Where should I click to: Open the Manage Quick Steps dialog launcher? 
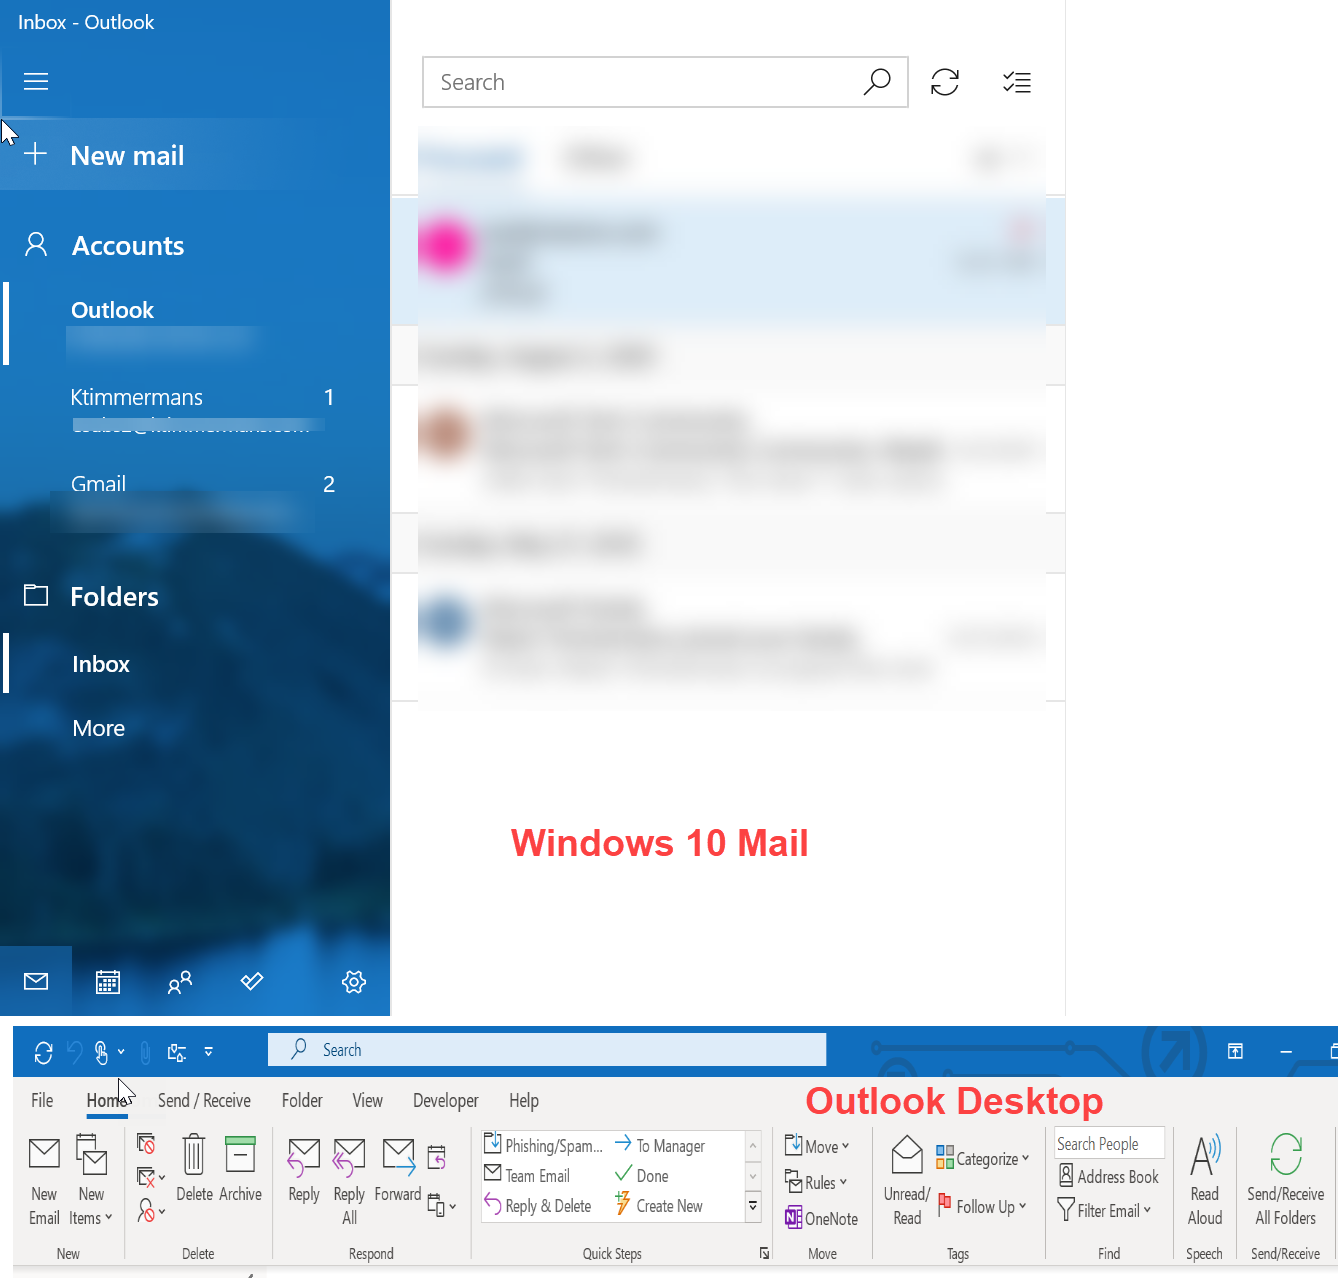pos(765,1253)
